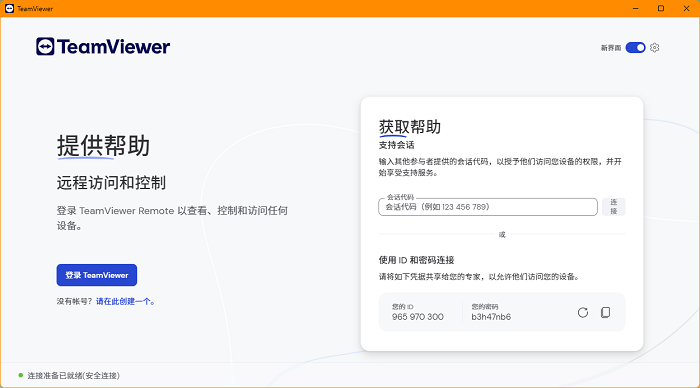Select the ID value 965 970 300
The height and width of the screenshot is (388, 700).
point(418,317)
